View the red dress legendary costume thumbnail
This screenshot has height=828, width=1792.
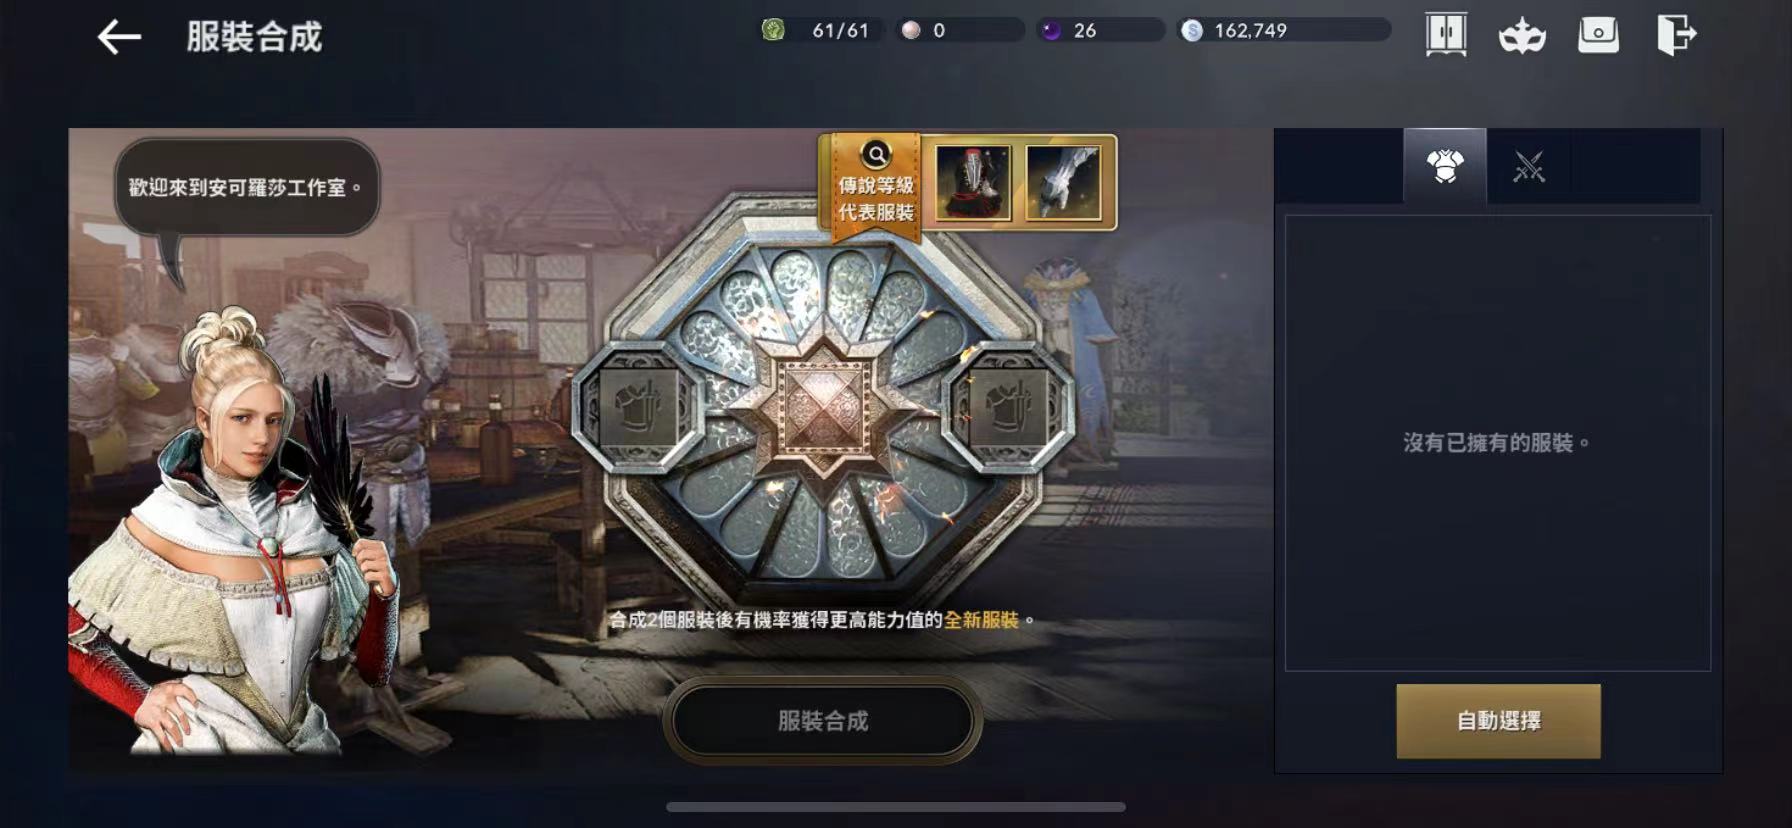coord(973,182)
